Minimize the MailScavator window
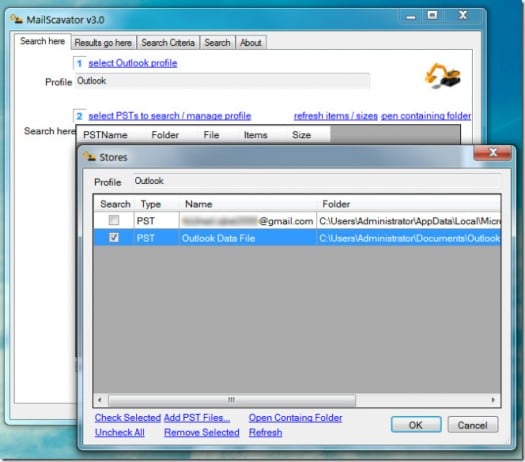 point(411,16)
